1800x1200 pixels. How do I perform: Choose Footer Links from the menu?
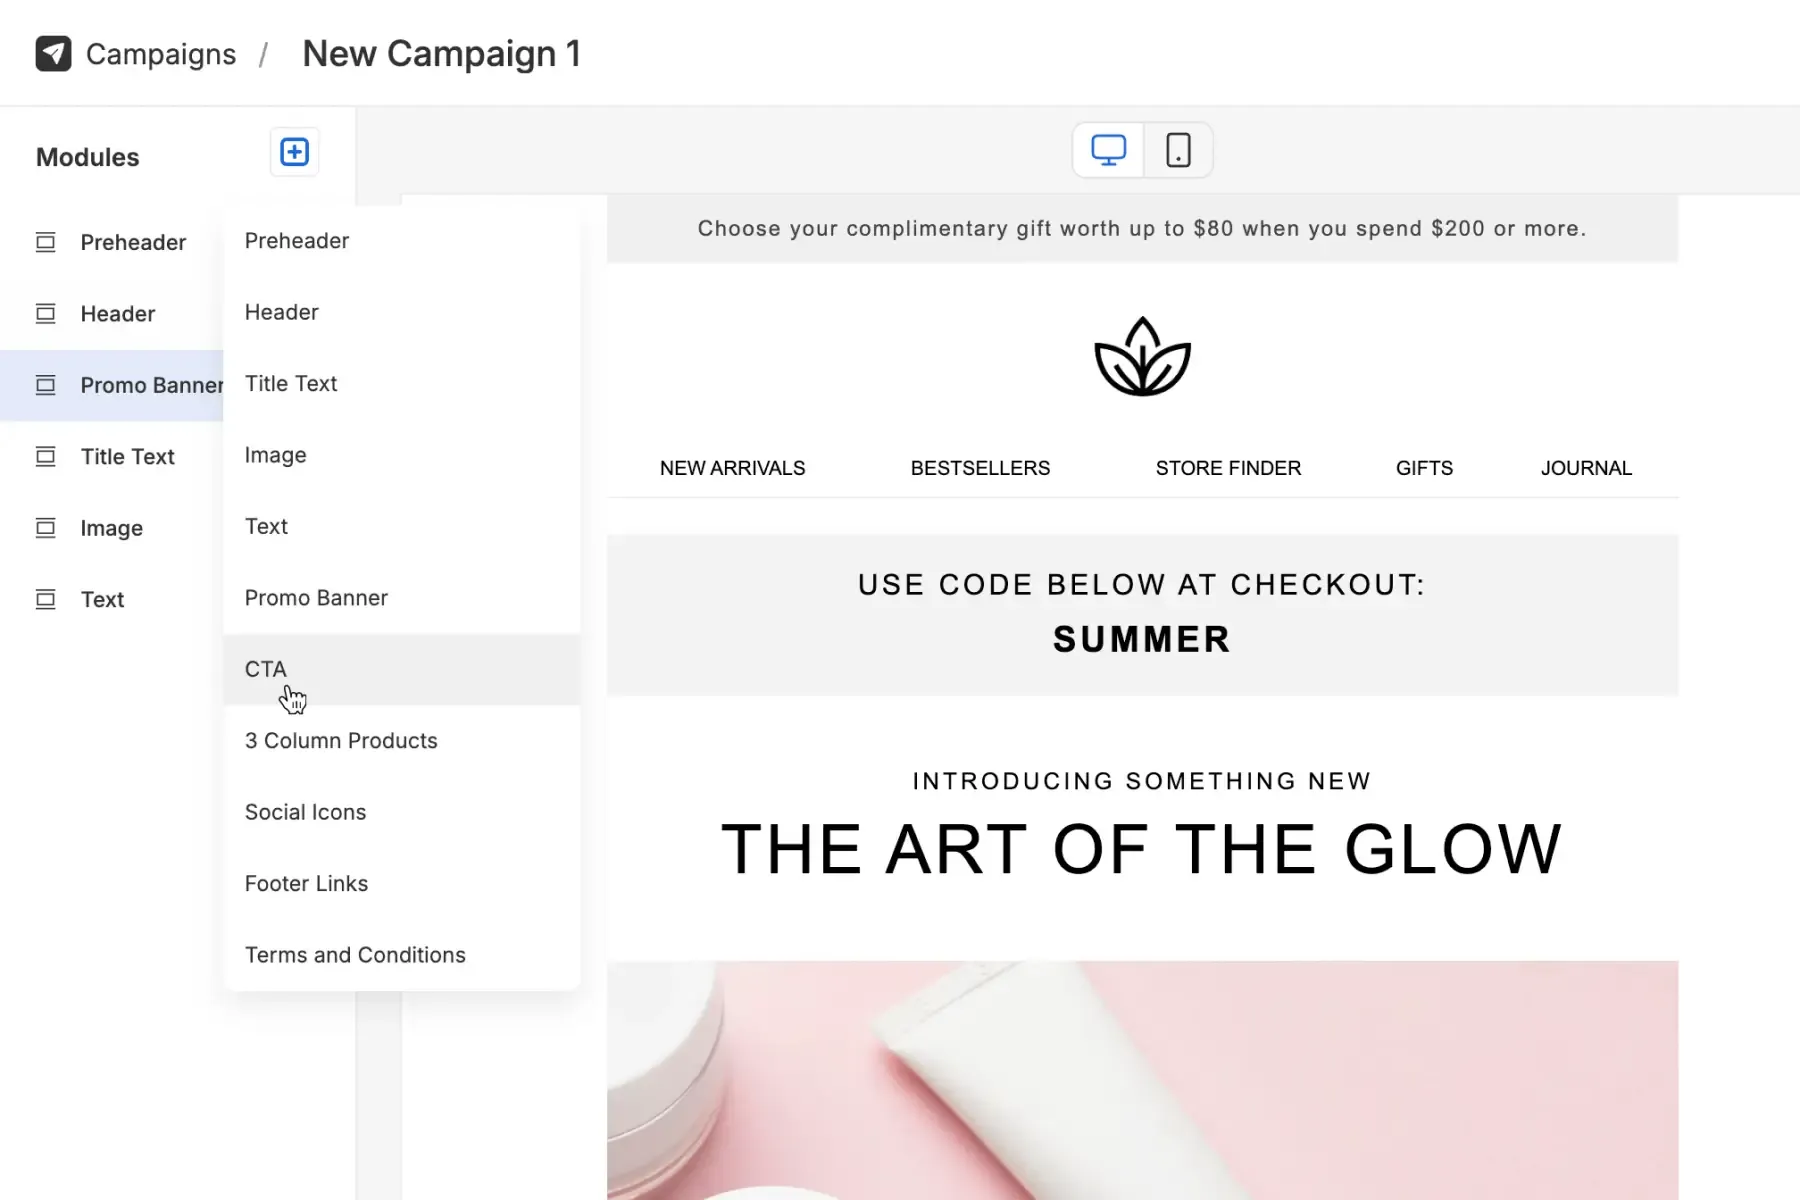[306, 883]
